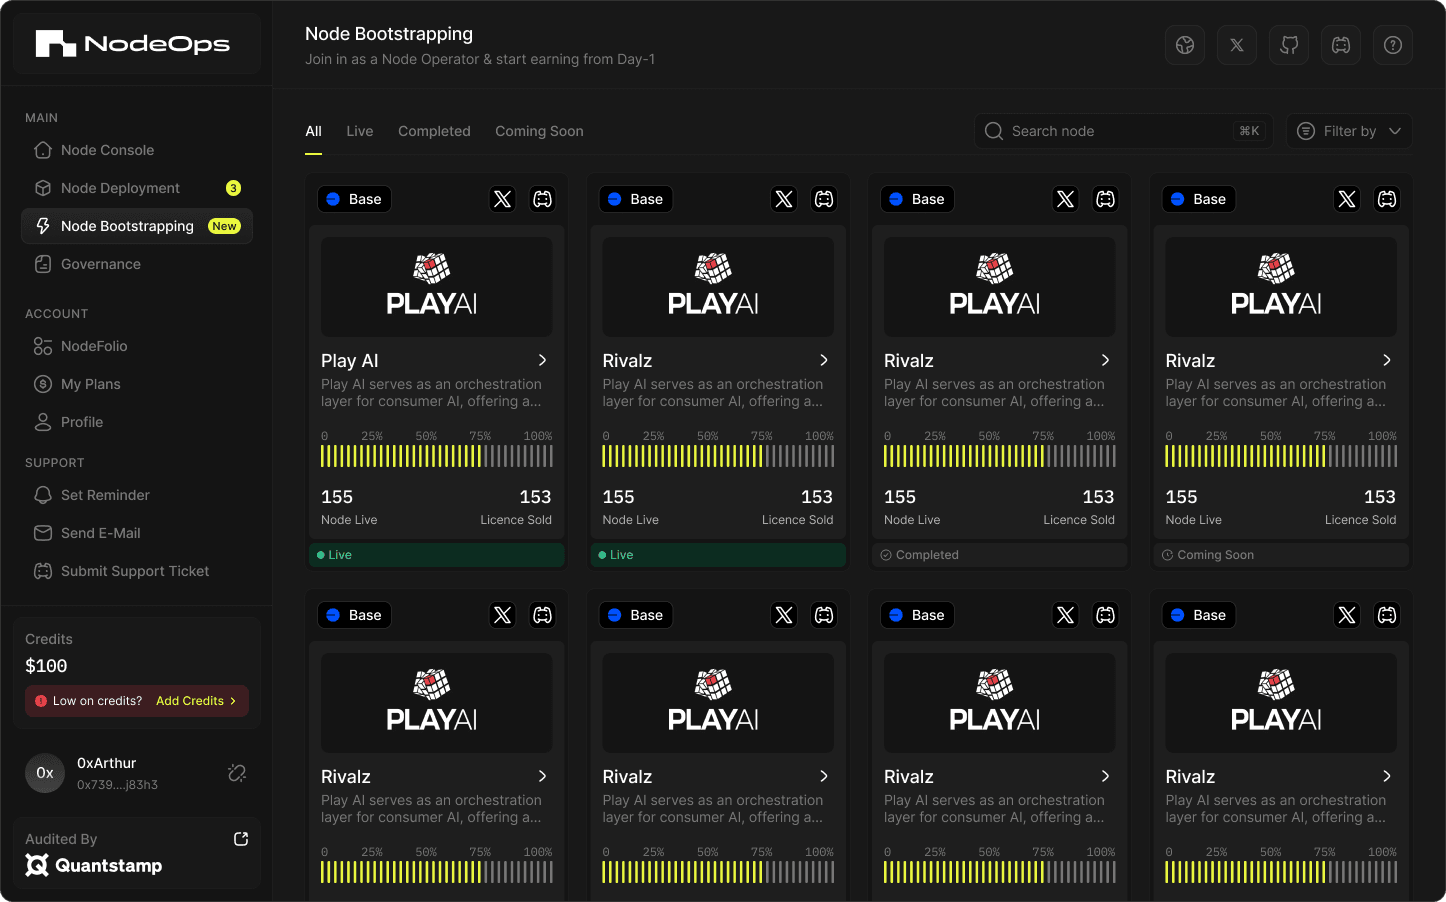The height and width of the screenshot is (902, 1446).
Task: Click the Quantstamp auditor logo
Action: [94, 865]
